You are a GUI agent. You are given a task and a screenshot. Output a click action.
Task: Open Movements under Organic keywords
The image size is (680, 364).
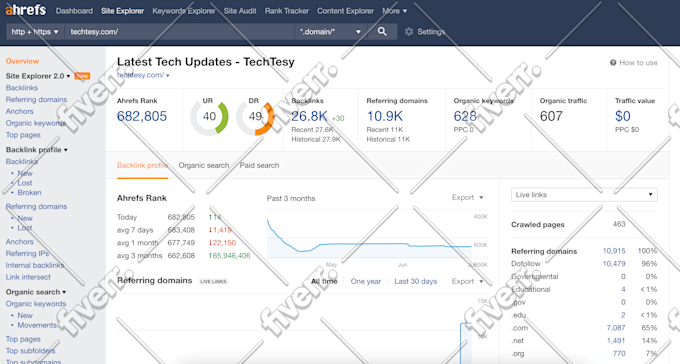37,325
